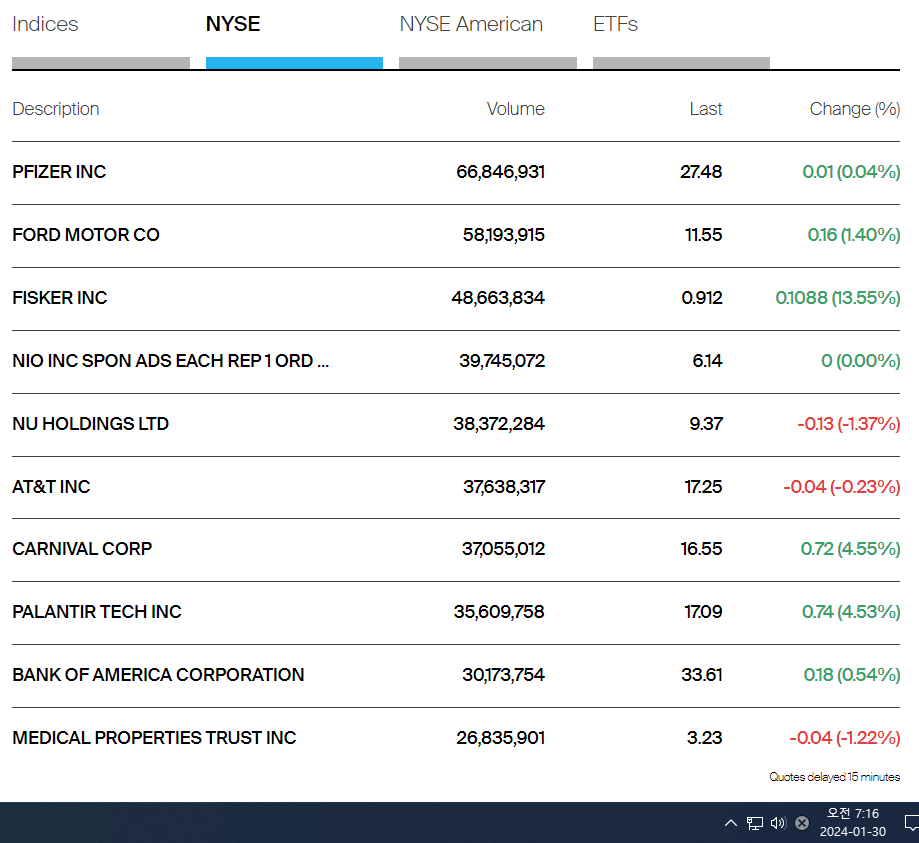Image resolution: width=919 pixels, height=843 pixels.
Task: Click AT&T last price 17.25
Action: click(703, 487)
